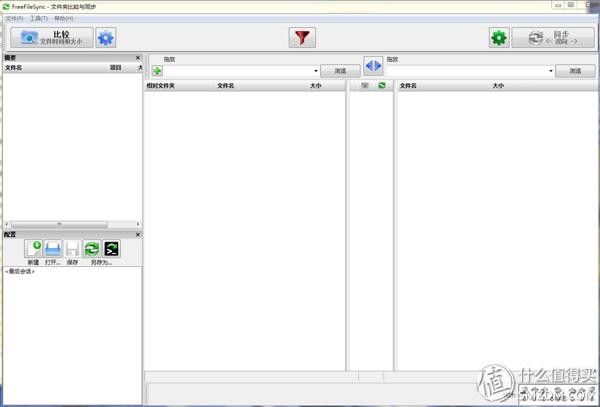
Task: Click overview panel scroll right arrow
Action: [138, 224]
